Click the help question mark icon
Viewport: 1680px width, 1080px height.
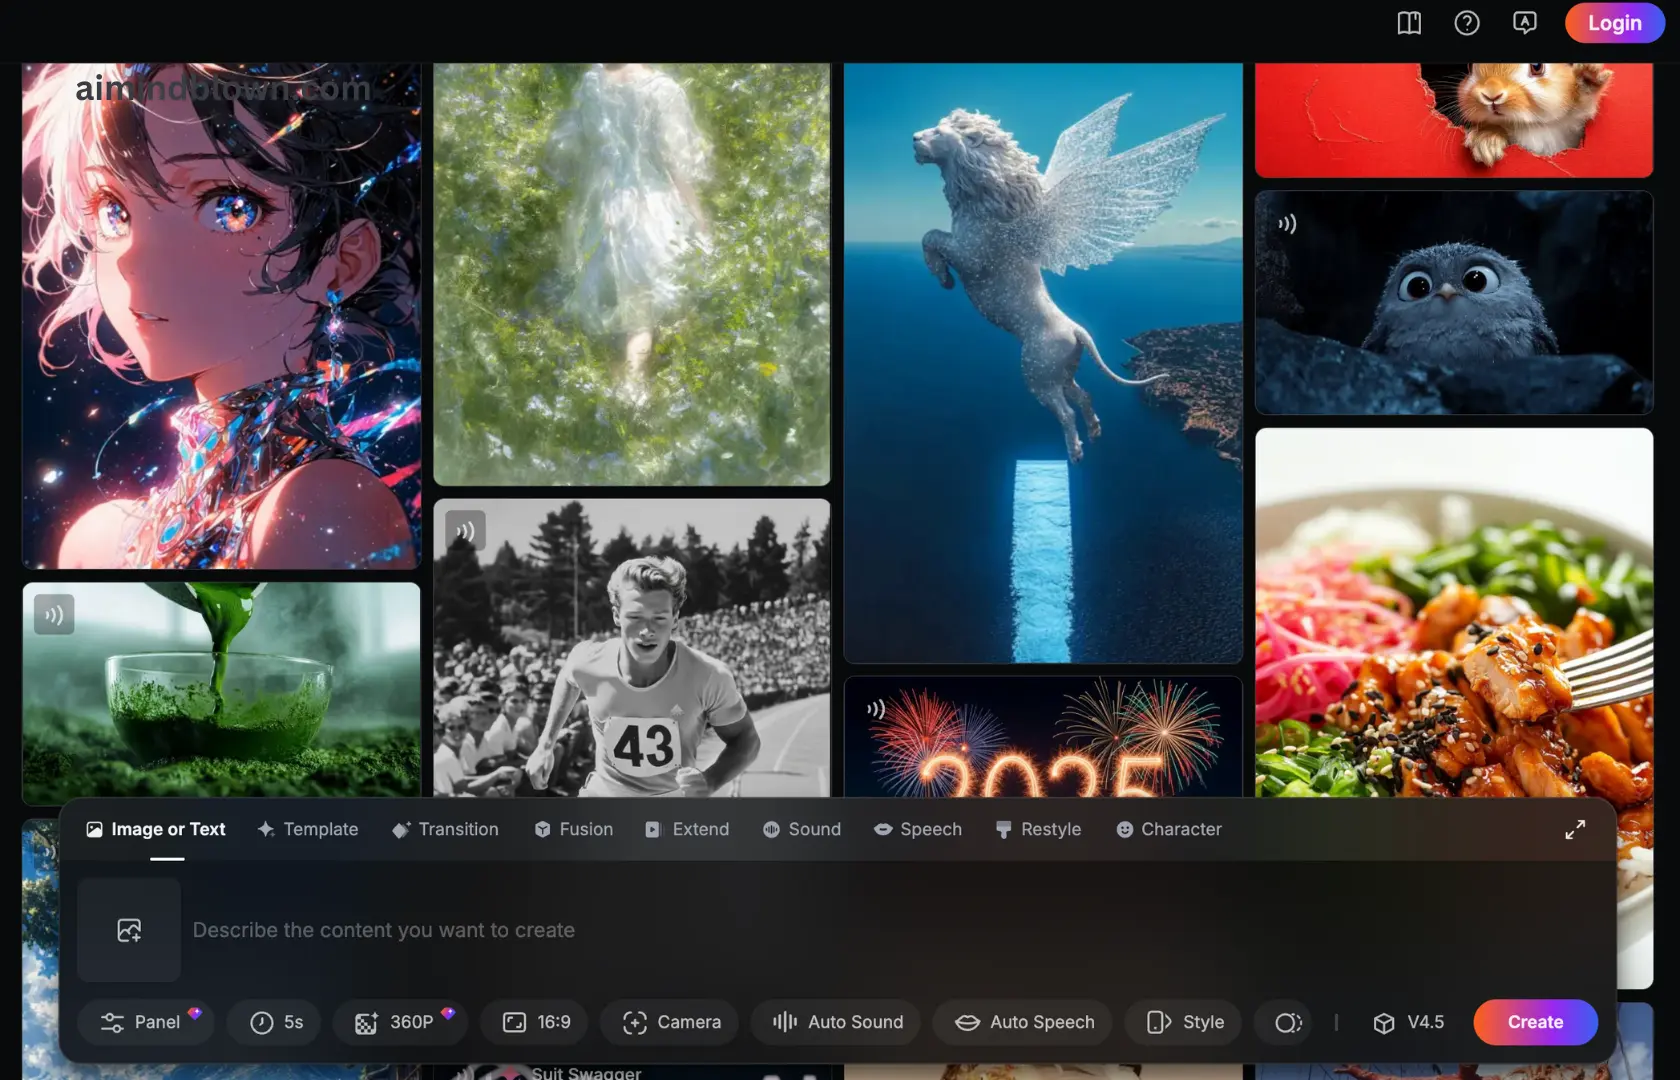(x=1467, y=23)
